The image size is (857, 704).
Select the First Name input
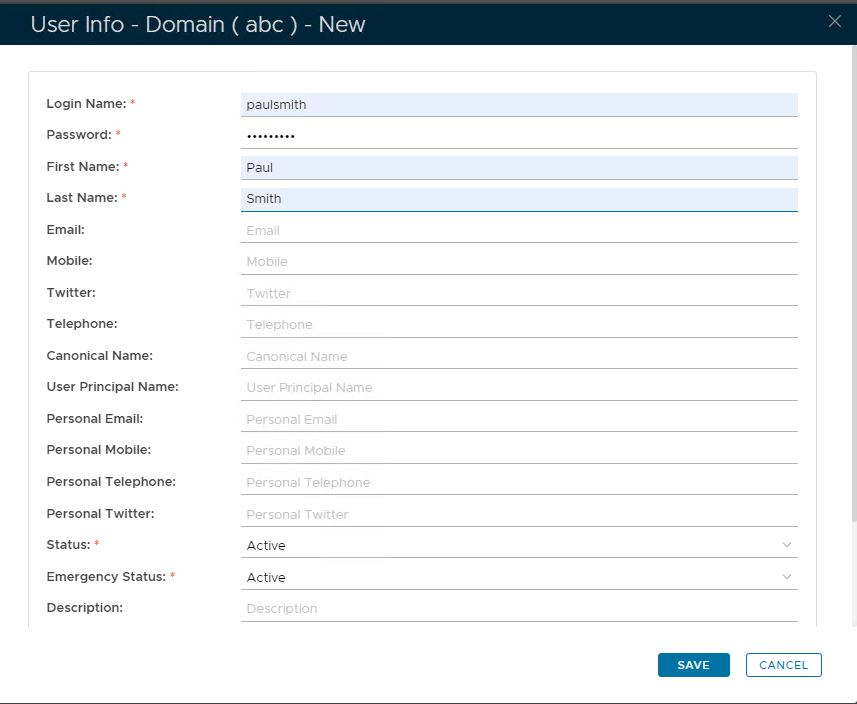pos(518,167)
